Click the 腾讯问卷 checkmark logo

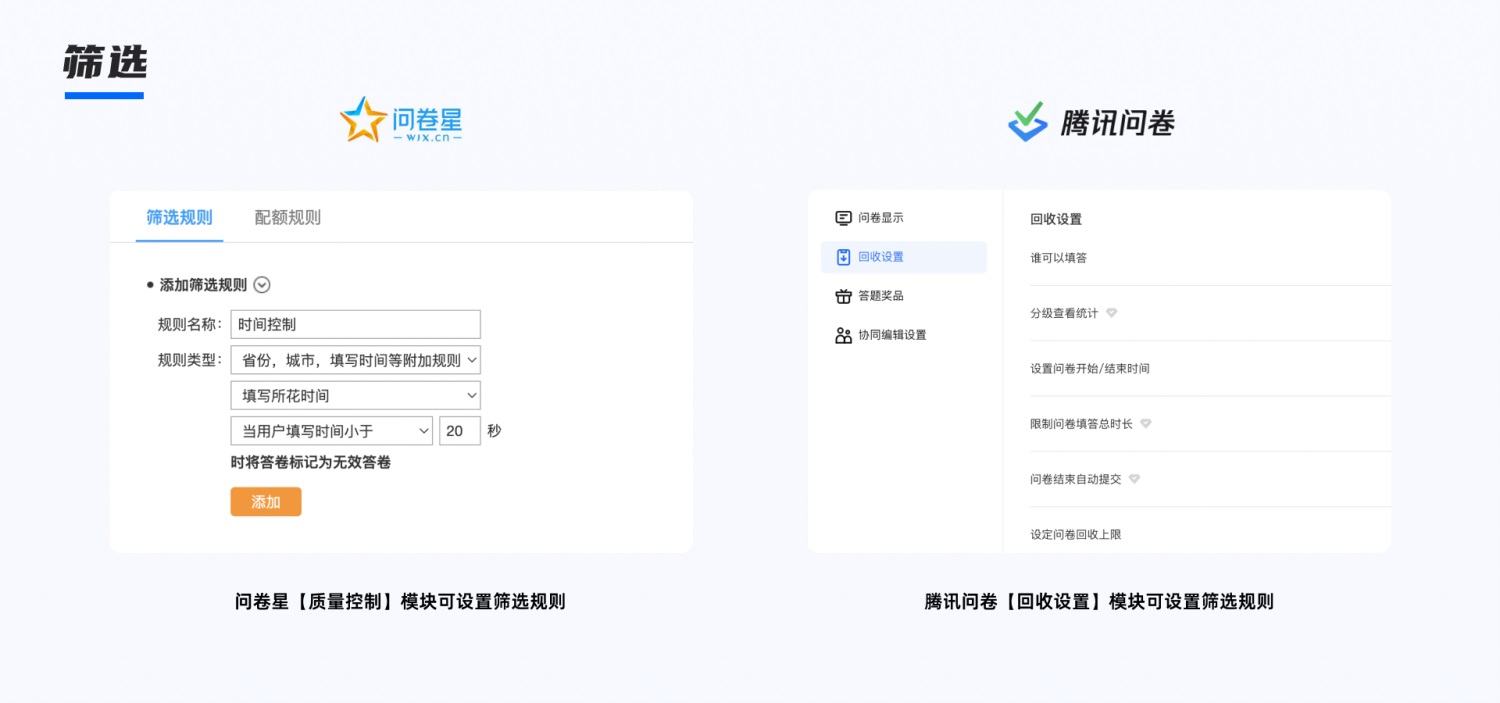pos(1028,122)
